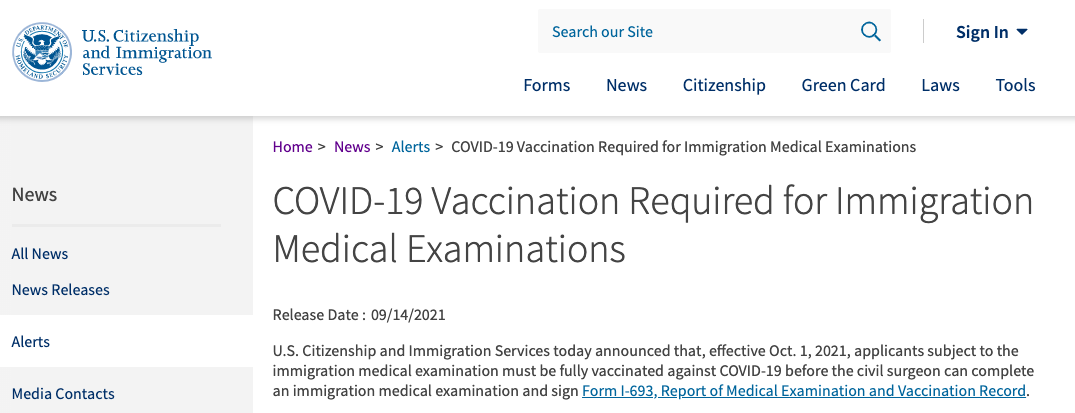Follow the Alerts breadcrumb link
The width and height of the screenshot is (1075, 413).
pyautogui.click(x=411, y=147)
